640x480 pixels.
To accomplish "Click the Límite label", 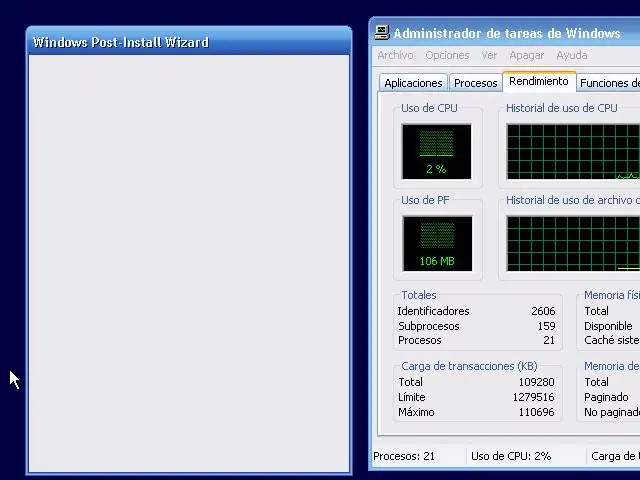I will 411,397.
